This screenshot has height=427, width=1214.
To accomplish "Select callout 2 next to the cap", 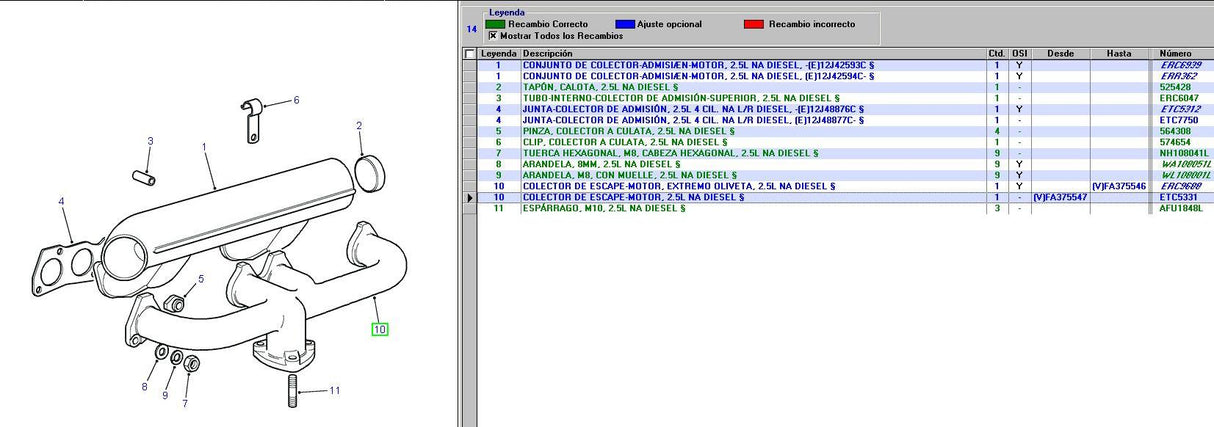I will (359, 126).
